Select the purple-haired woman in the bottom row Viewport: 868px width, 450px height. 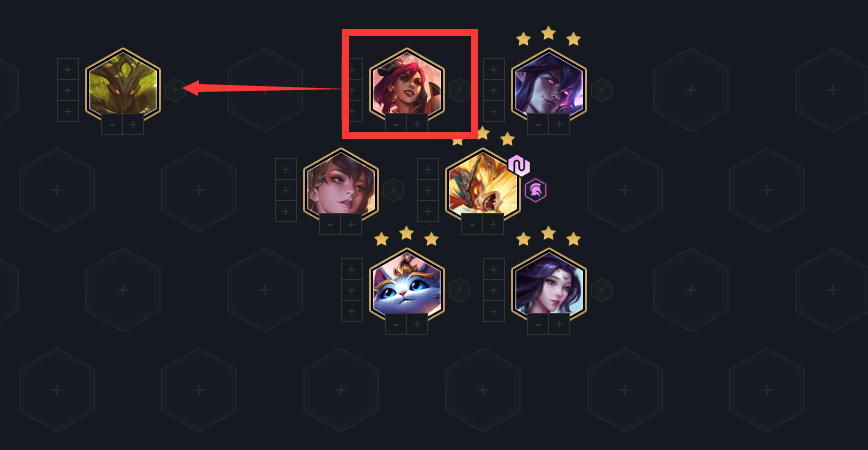(x=549, y=287)
